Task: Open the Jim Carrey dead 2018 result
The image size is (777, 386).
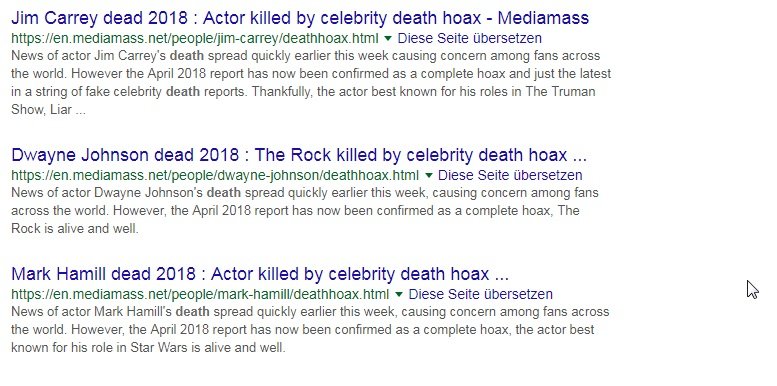Action: tap(300, 18)
